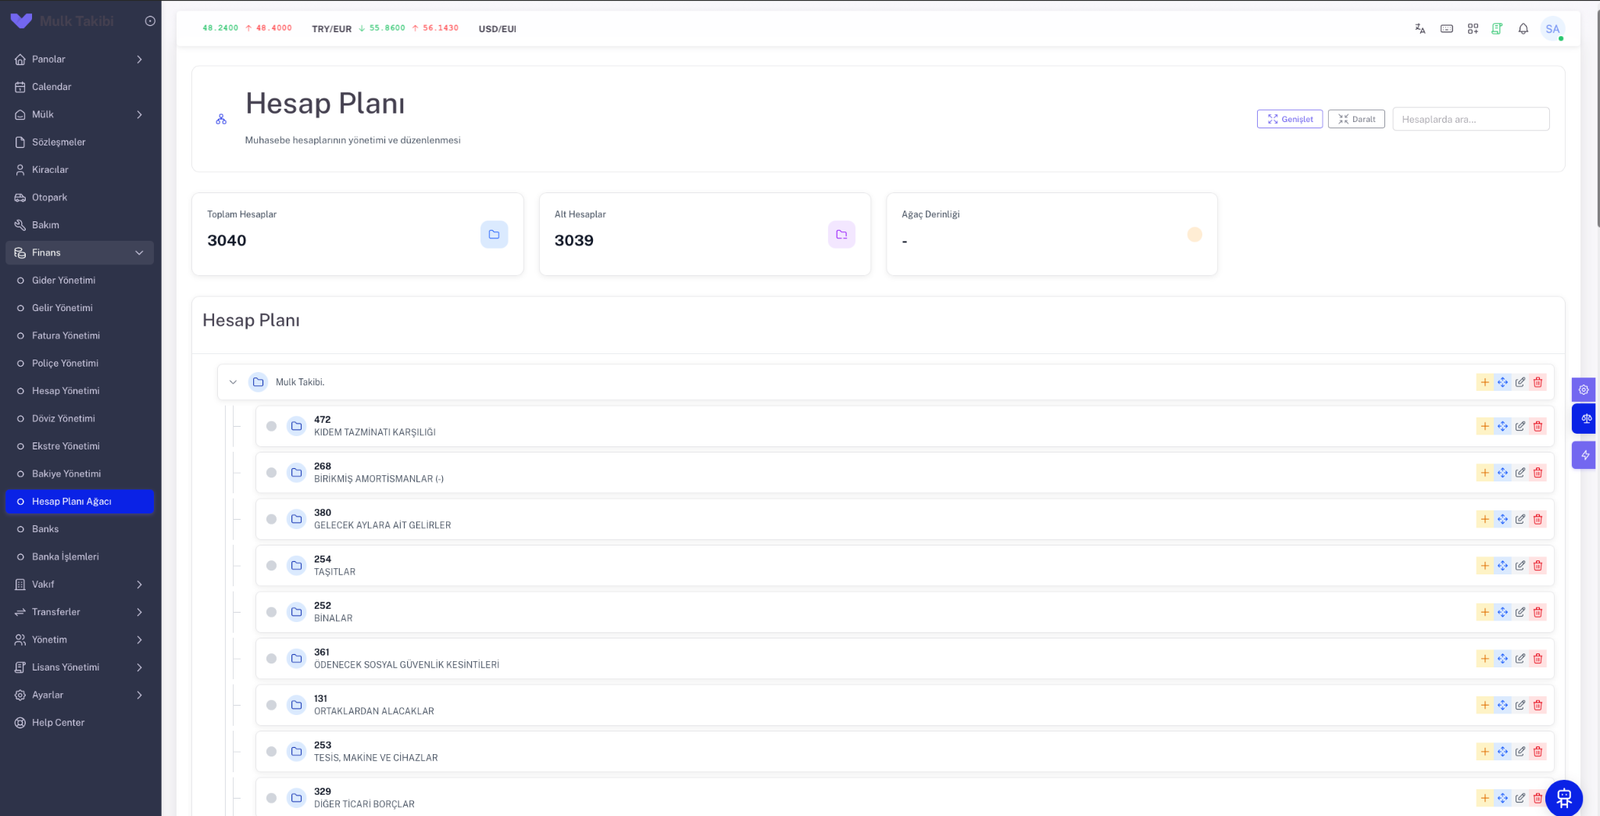1600x816 pixels.
Task: Edit the 380 GELECEK AYLARA AİT GELİRLER account
Action: (1520, 519)
